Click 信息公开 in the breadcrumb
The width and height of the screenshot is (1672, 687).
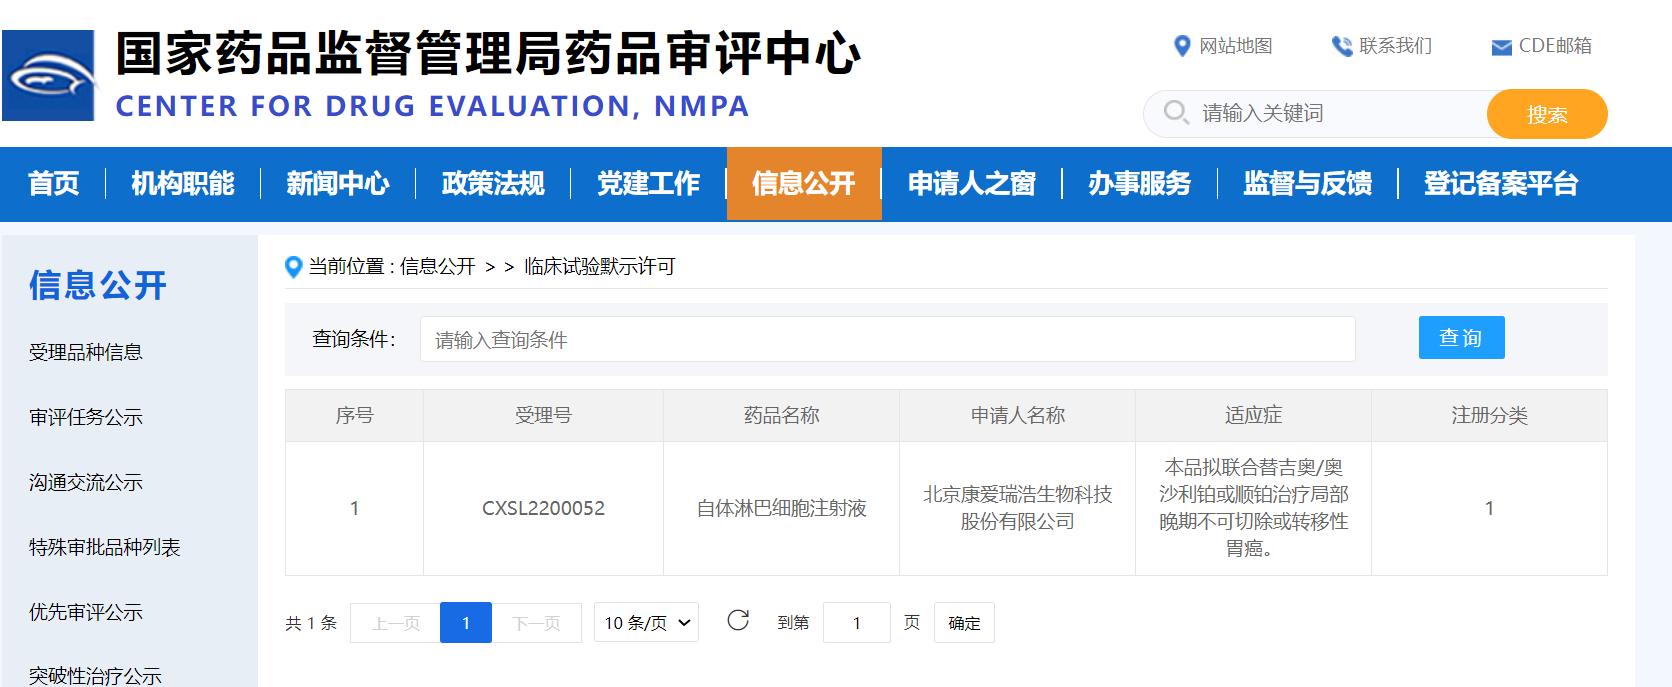pyautogui.click(x=438, y=266)
